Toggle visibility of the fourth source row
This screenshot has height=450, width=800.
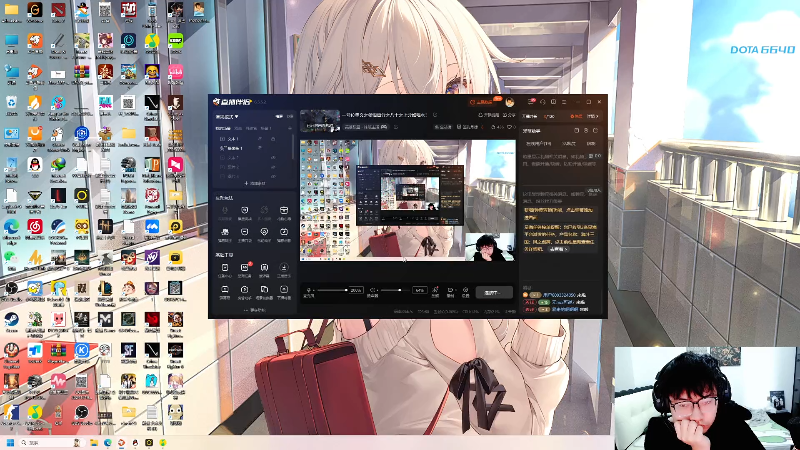tap(273, 167)
